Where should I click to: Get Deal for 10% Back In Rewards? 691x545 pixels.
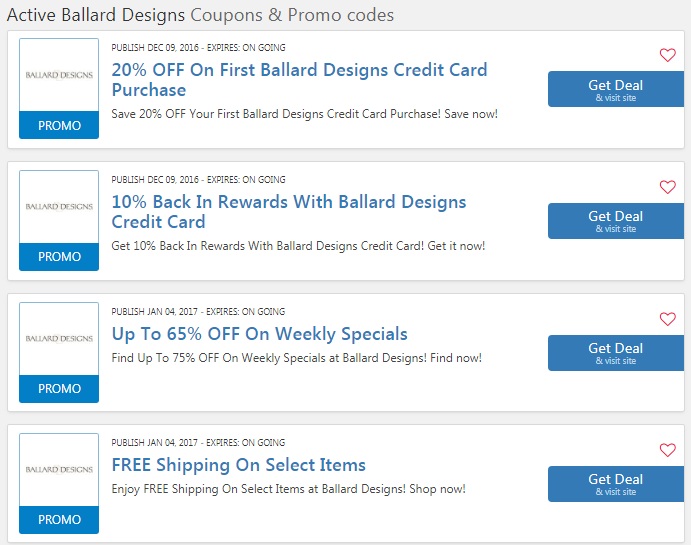click(x=616, y=221)
